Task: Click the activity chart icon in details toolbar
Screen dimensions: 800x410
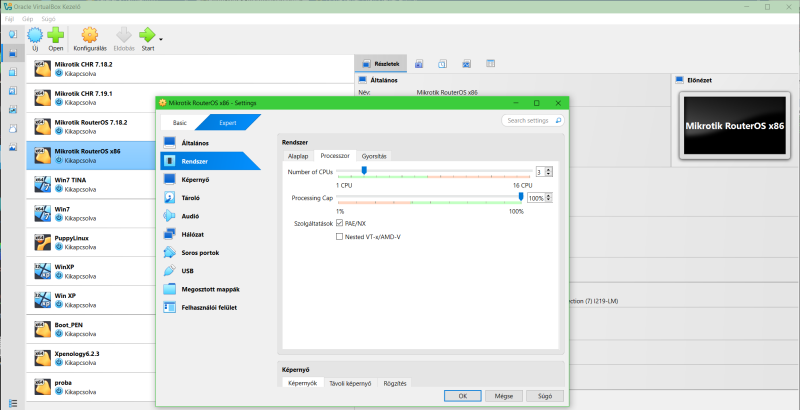Action: point(466,64)
